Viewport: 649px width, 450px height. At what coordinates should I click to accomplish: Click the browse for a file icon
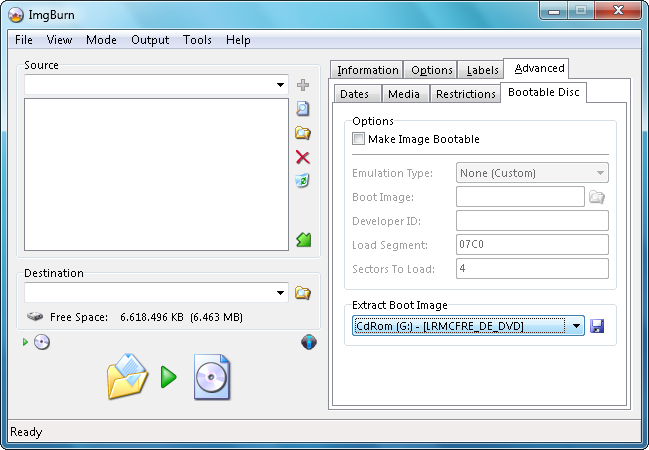pos(303,109)
